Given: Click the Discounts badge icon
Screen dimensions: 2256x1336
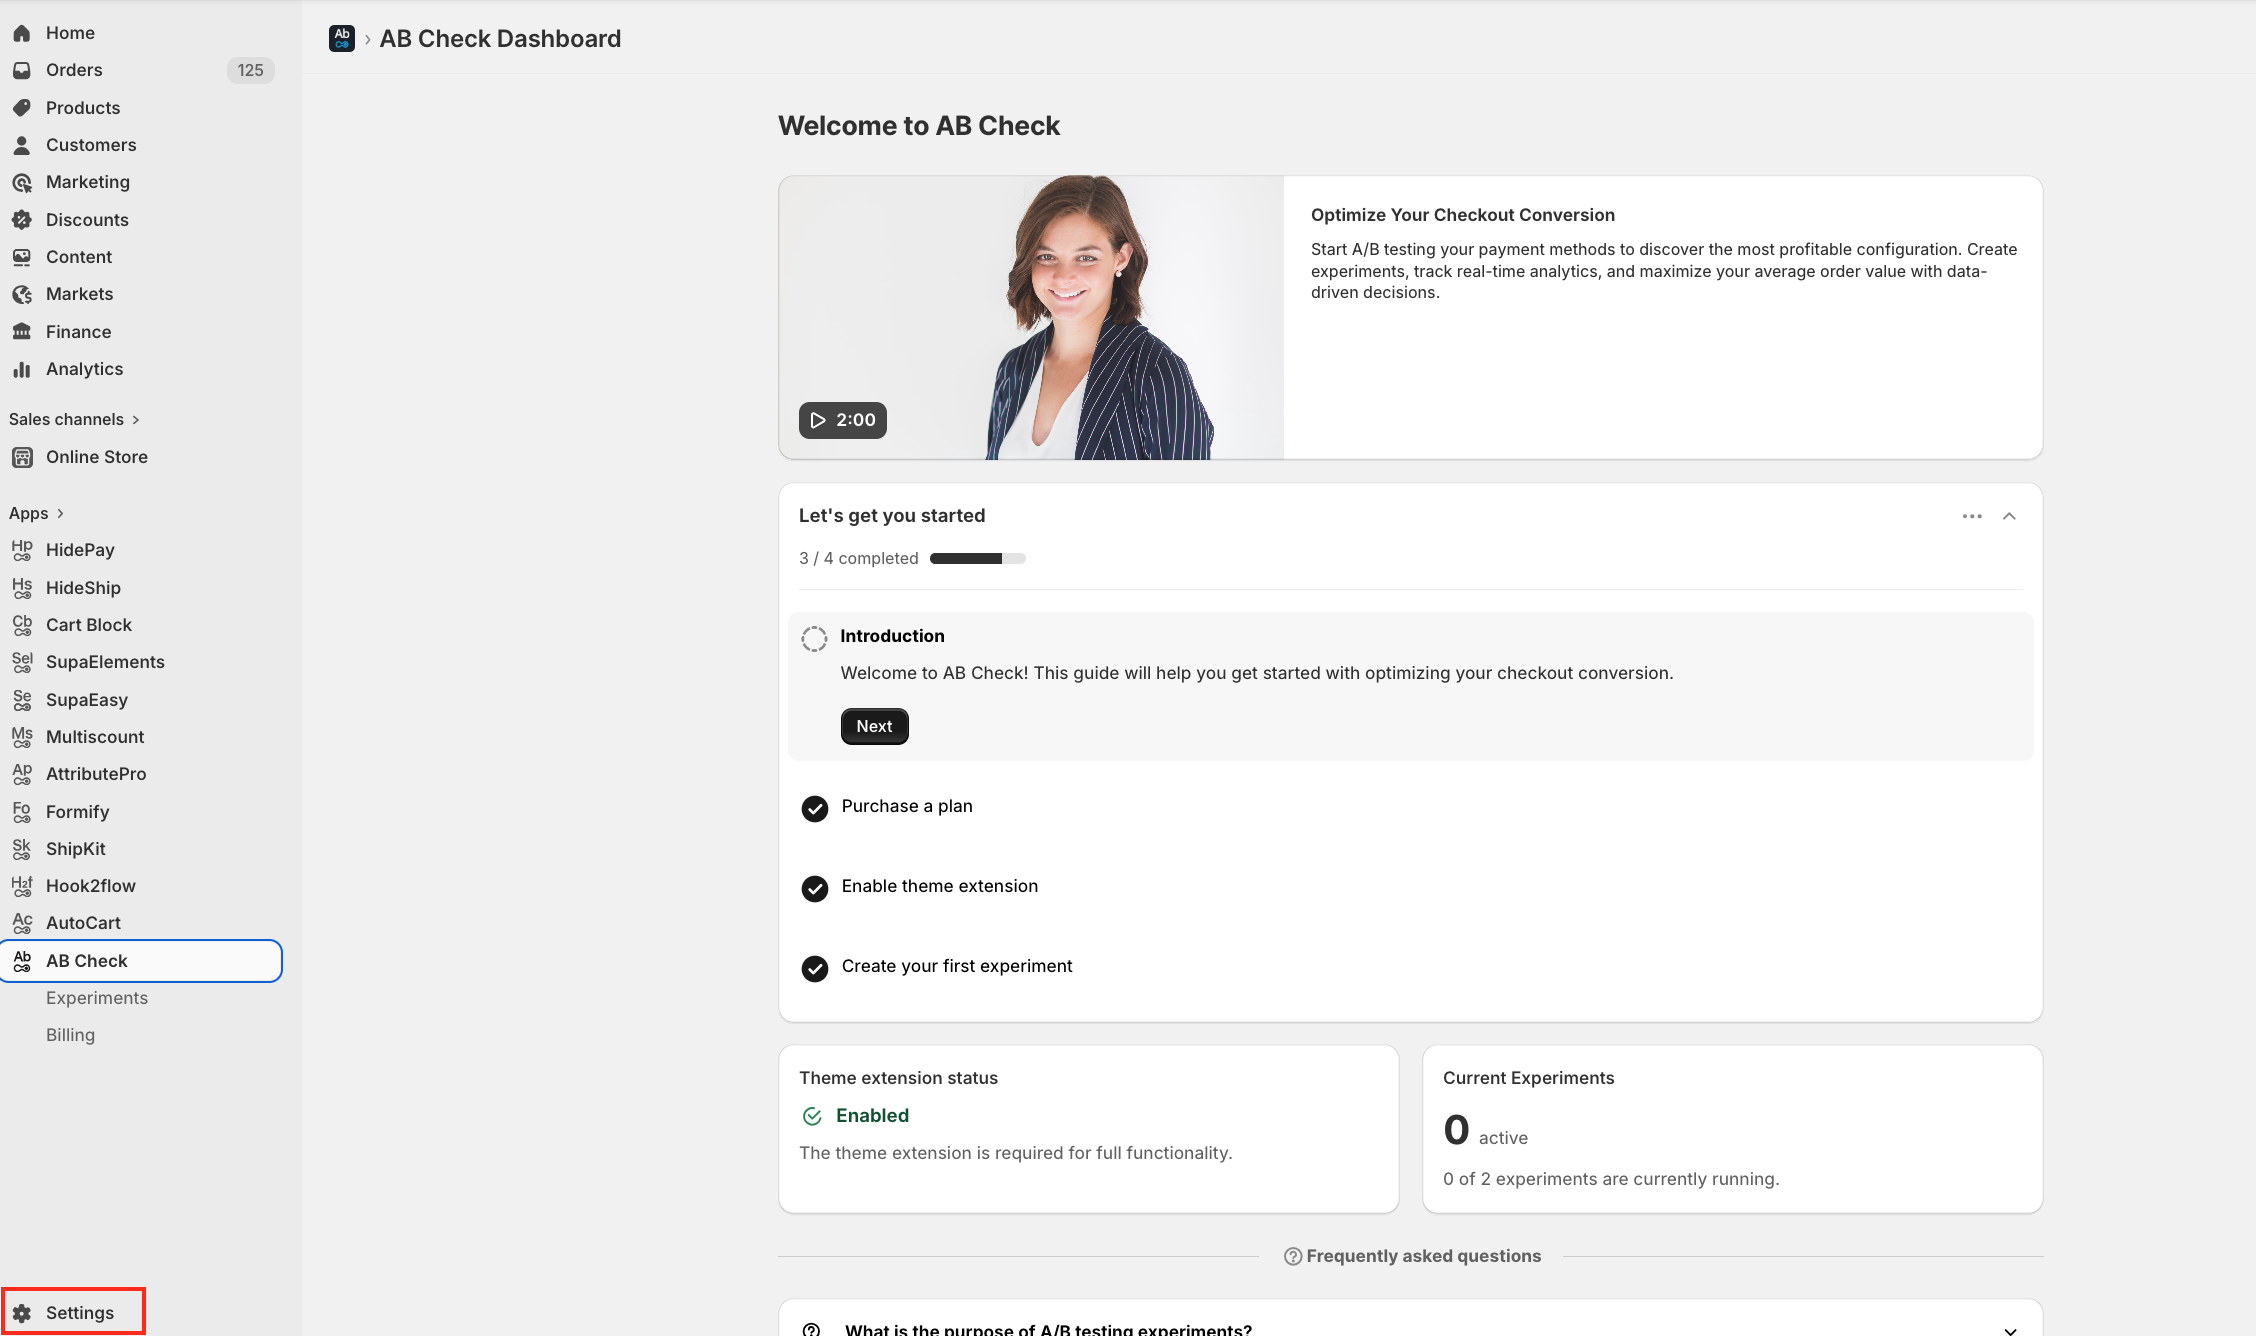Looking at the screenshot, I should coord(22,220).
